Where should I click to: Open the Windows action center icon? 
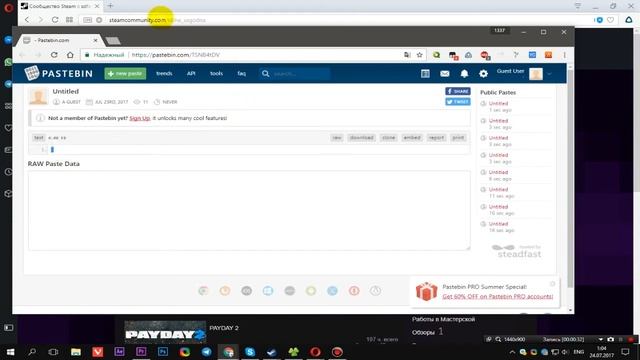[625, 352]
